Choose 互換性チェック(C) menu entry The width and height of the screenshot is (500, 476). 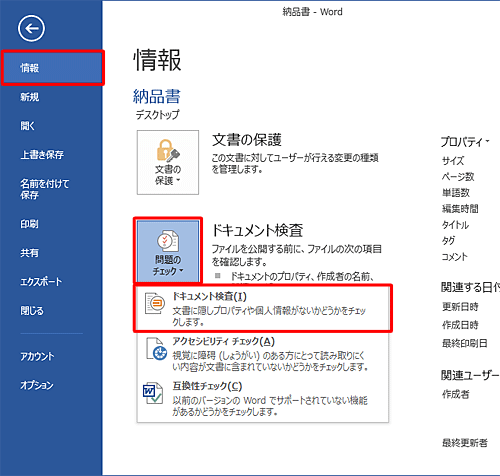(x=263, y=399)
